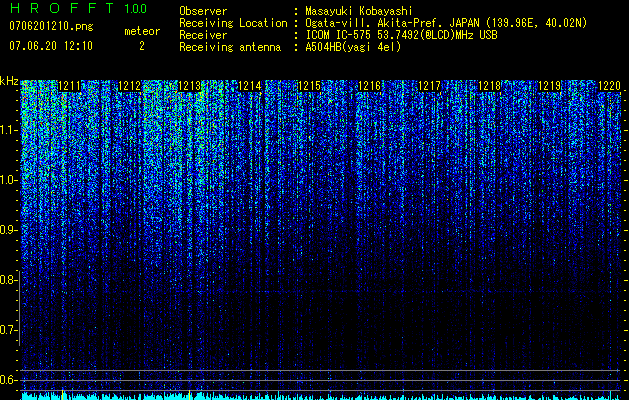Viewport: 629px width, 400px height.
Task: Click the 1212 time marker
Action: pos(130,86)
